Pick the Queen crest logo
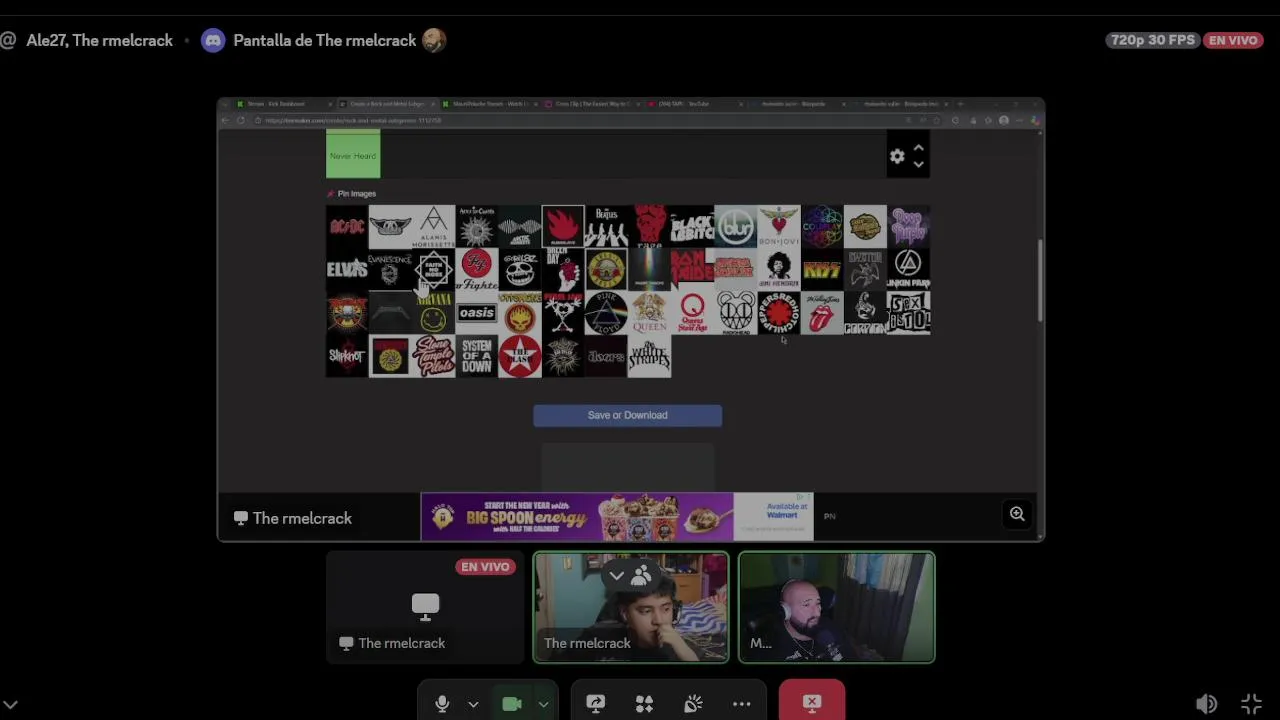Viewport: 1280px width, 720px height. (649, 313)
